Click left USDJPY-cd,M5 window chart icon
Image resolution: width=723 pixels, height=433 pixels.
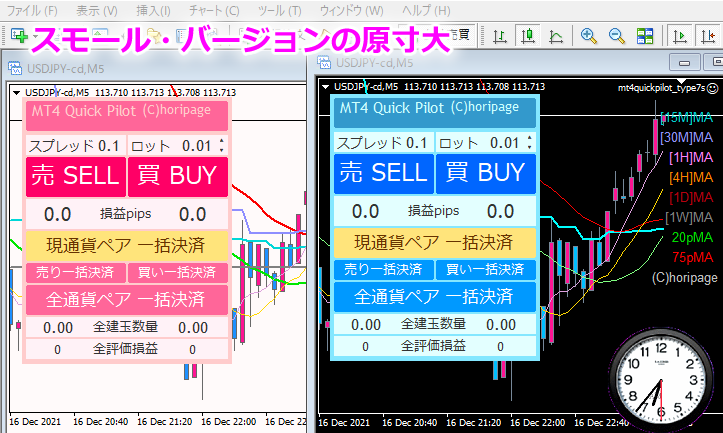(x=15, y=69)
